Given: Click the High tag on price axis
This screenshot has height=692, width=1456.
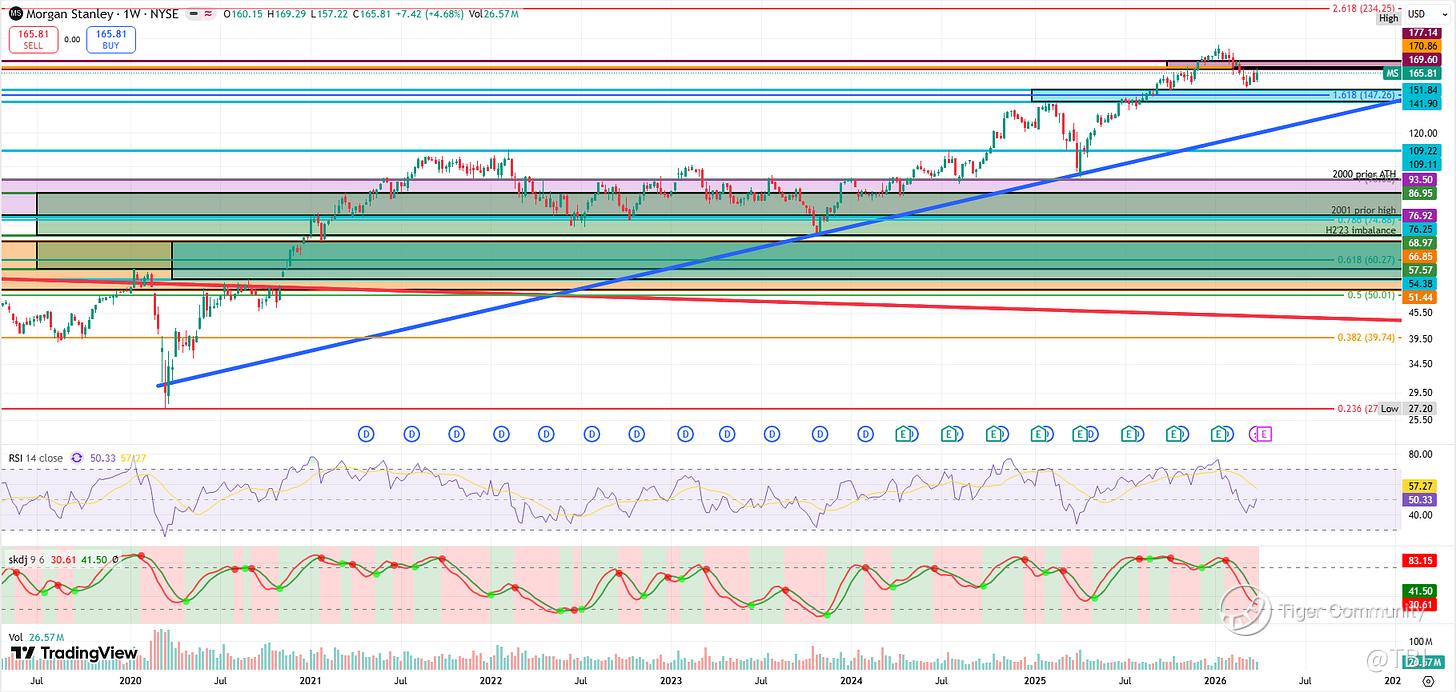Looking at the screenshot, I should pos(1389,18).
